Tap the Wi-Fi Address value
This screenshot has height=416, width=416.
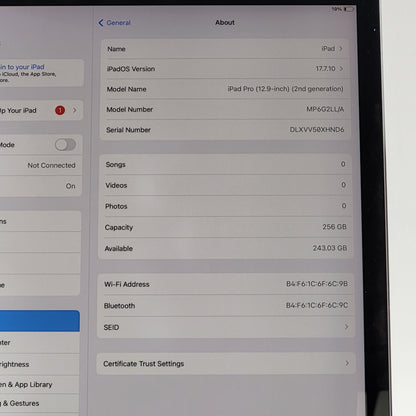point(317,284)
